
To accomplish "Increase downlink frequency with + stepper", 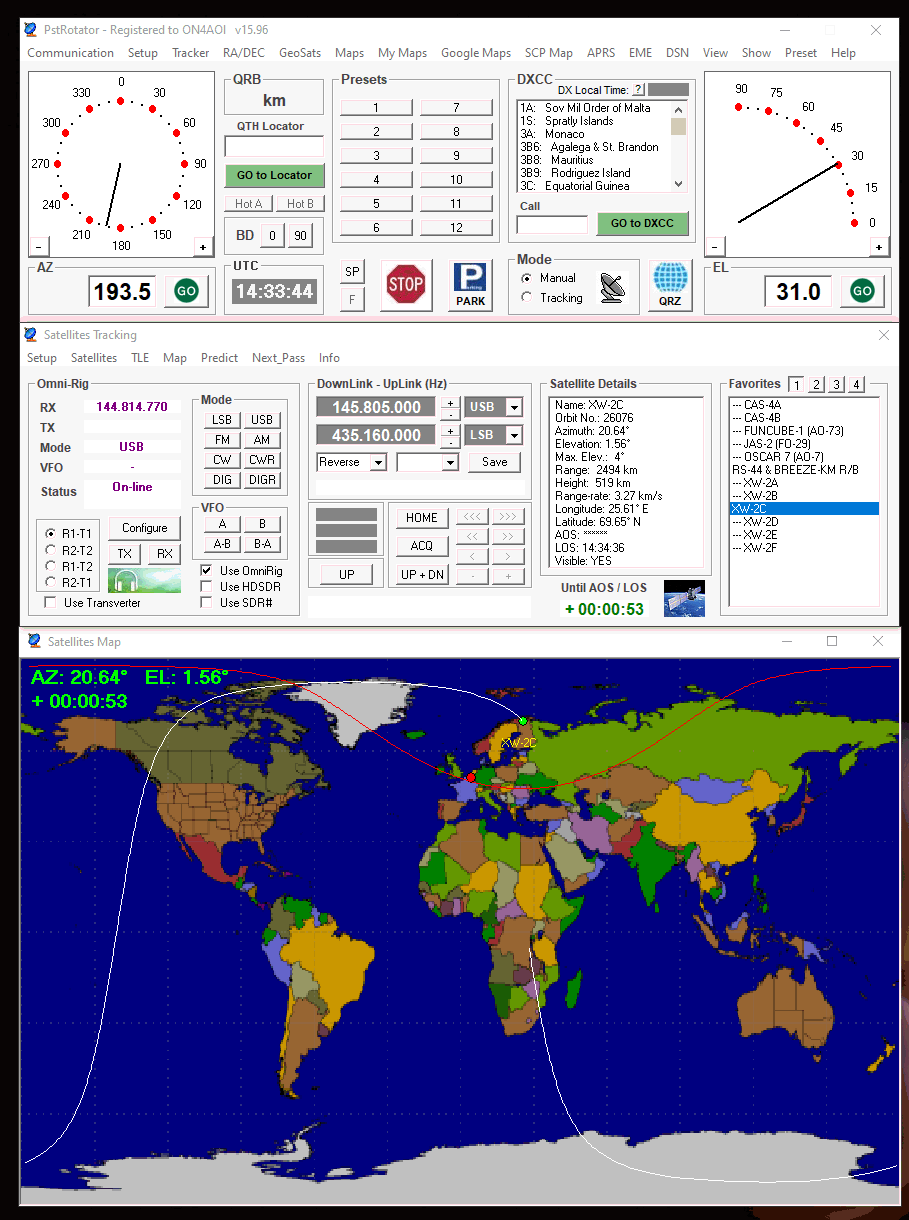I will (x=450, y=402).
